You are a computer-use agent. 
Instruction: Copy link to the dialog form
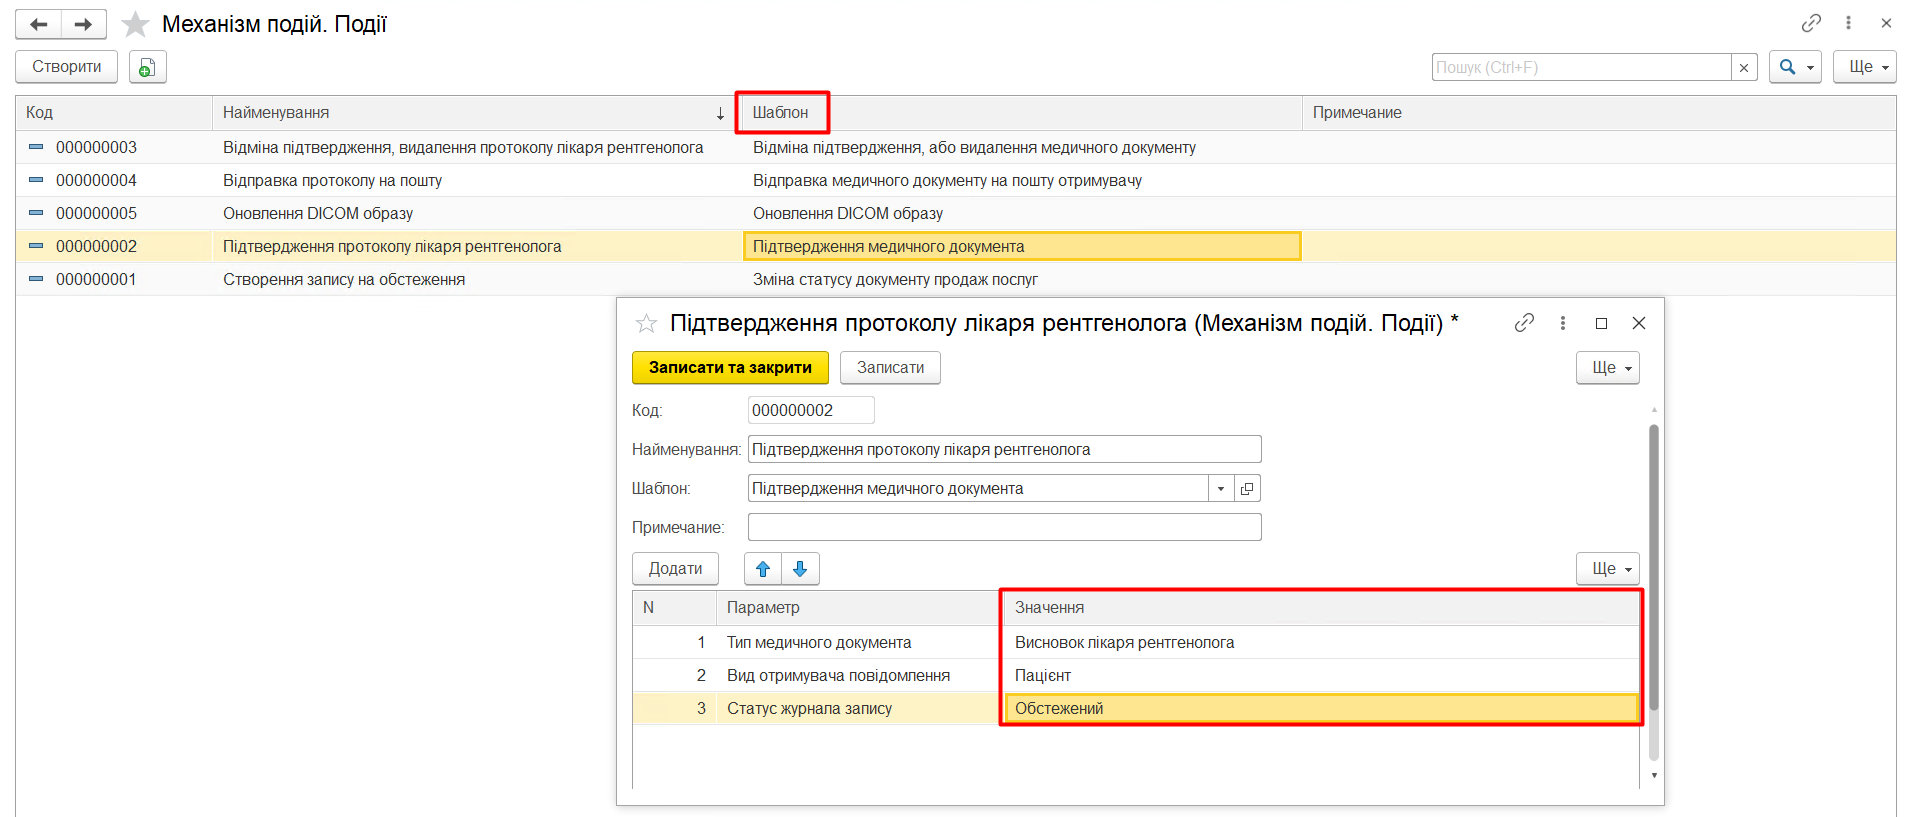click(x=1524, y=323)
